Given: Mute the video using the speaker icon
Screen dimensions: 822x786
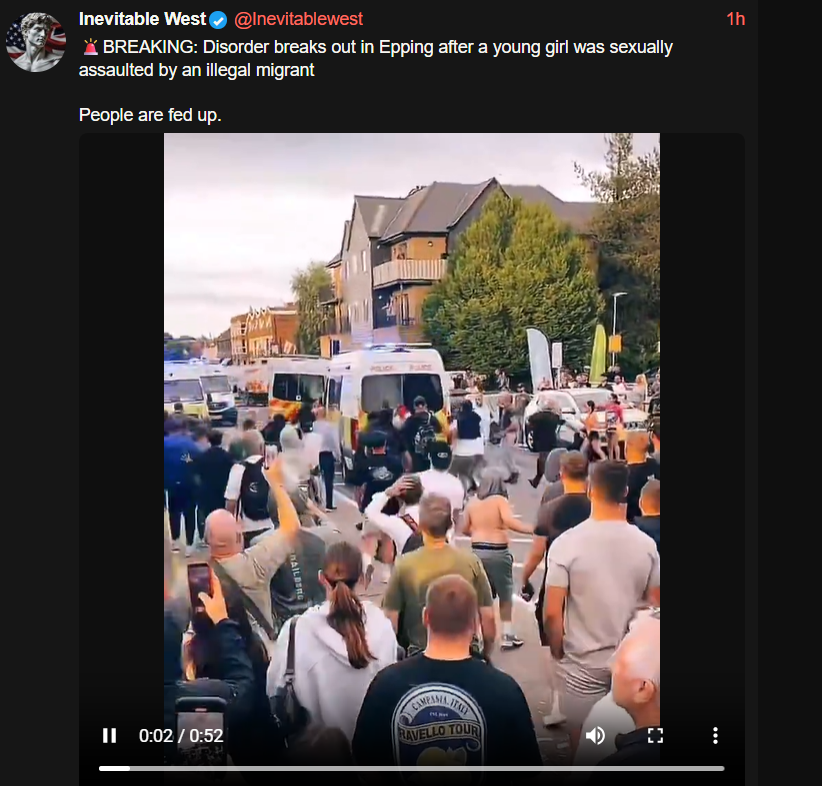Looking at the screenshot, I should click(595, 736).
